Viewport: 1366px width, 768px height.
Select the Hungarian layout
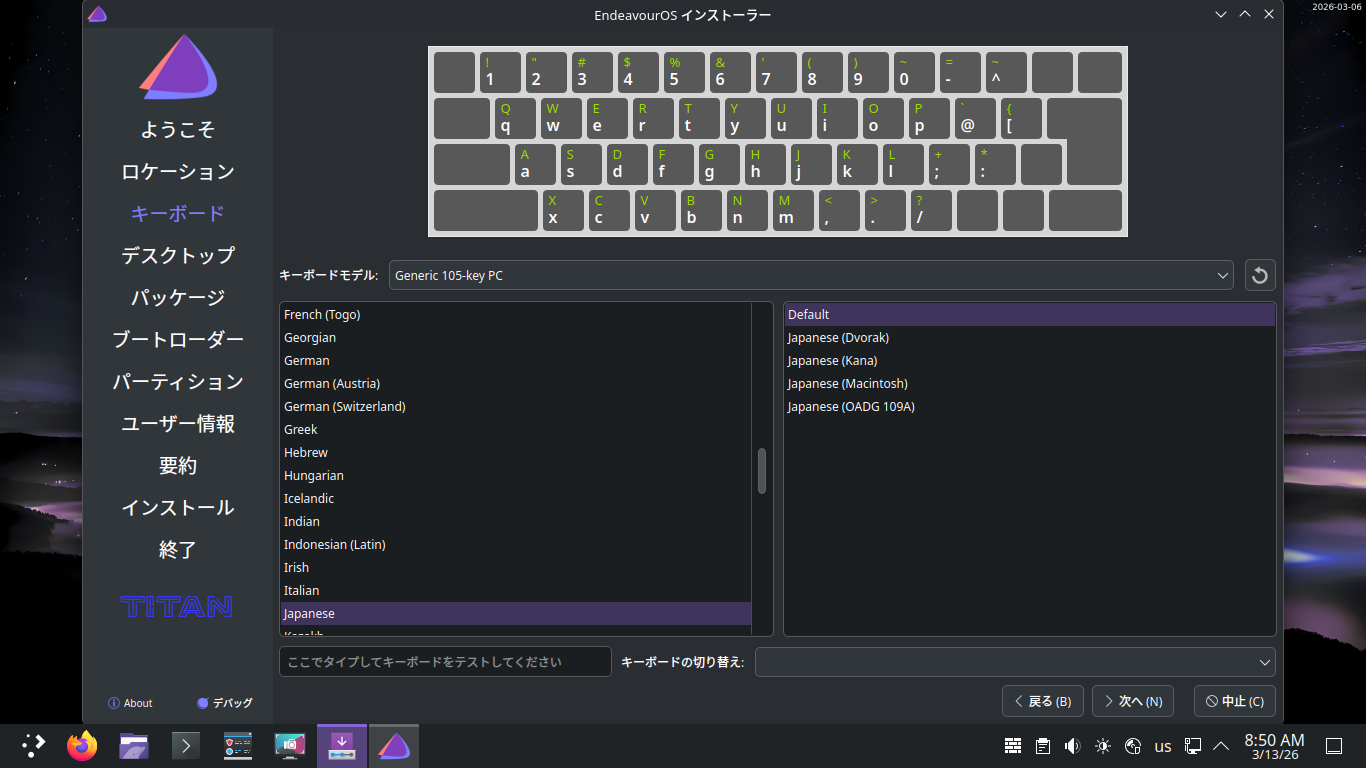pos(515,476)
